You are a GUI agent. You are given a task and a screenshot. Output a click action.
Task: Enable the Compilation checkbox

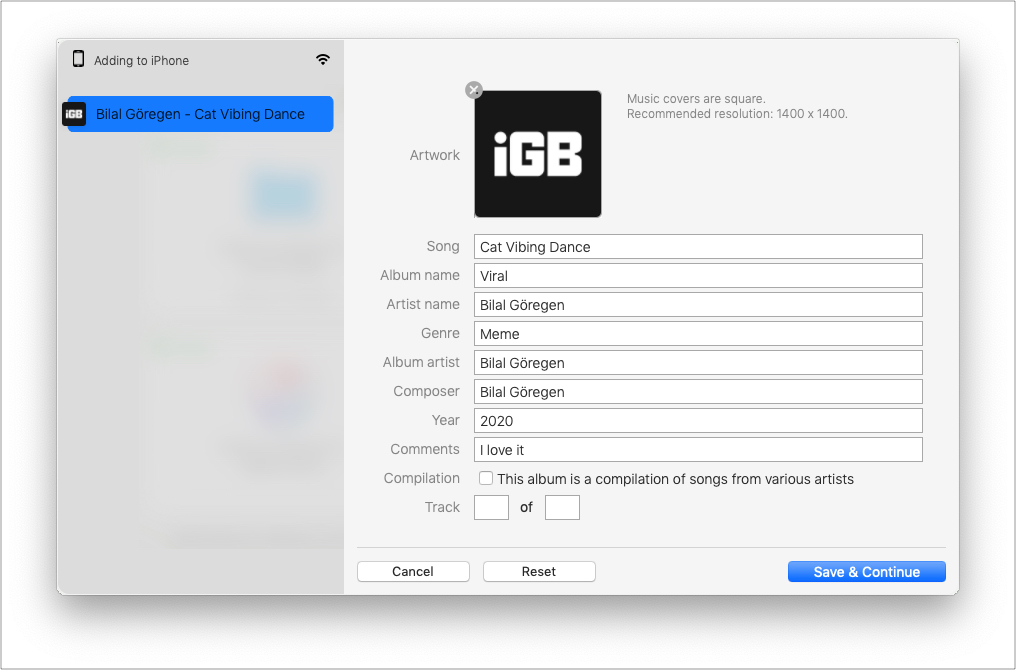click(485, 478)
